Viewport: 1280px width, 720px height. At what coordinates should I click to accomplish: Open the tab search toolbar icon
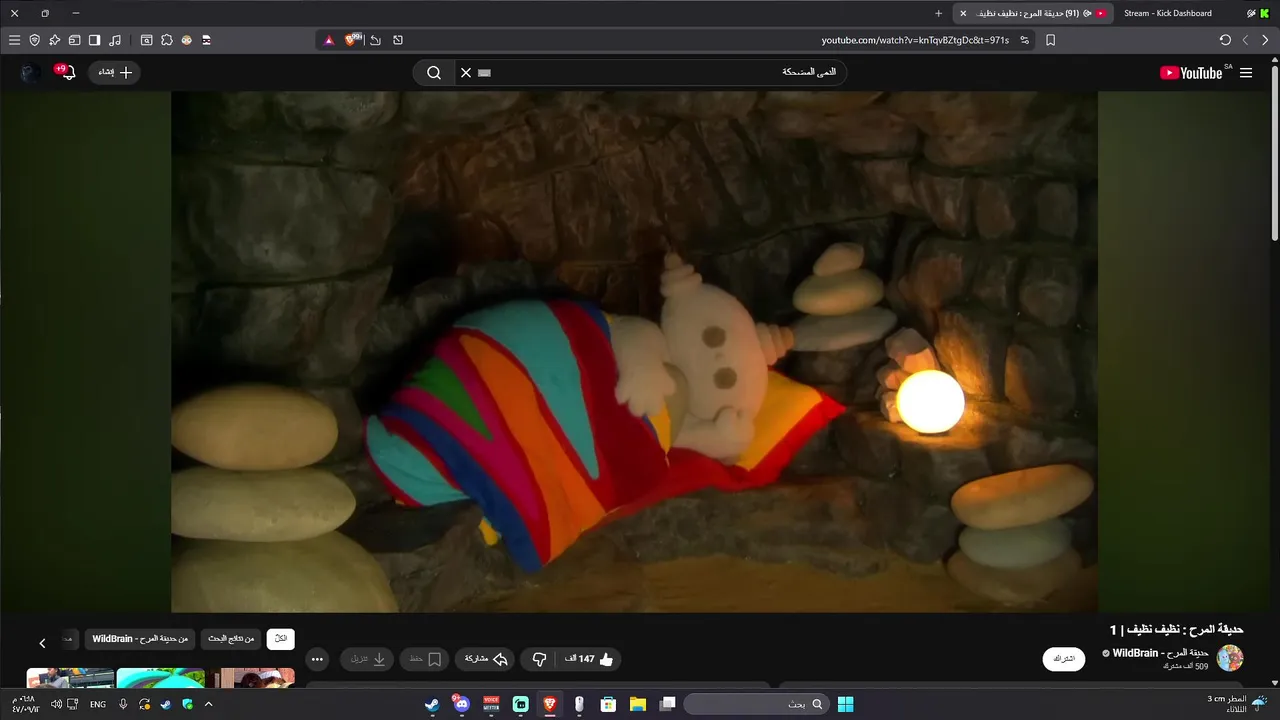pos(146,40)
